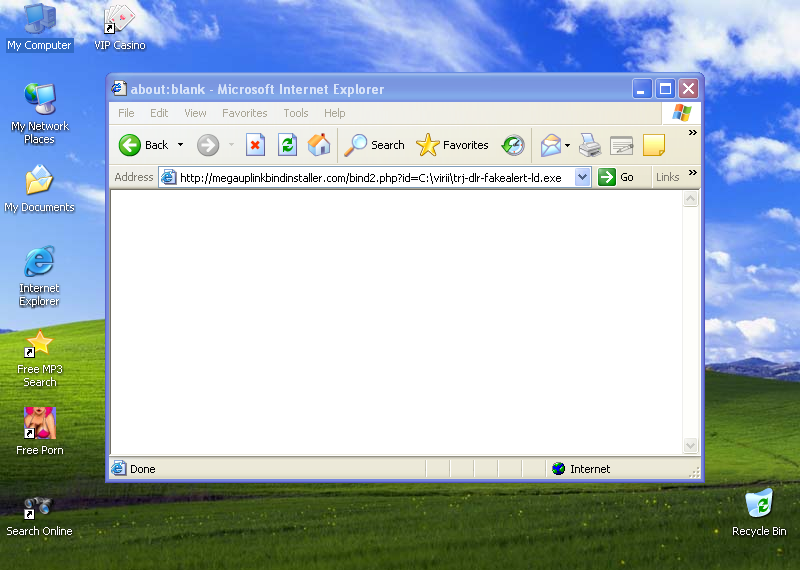
Task: Click the scrollbar down arrow
Action: click(690, 445)
